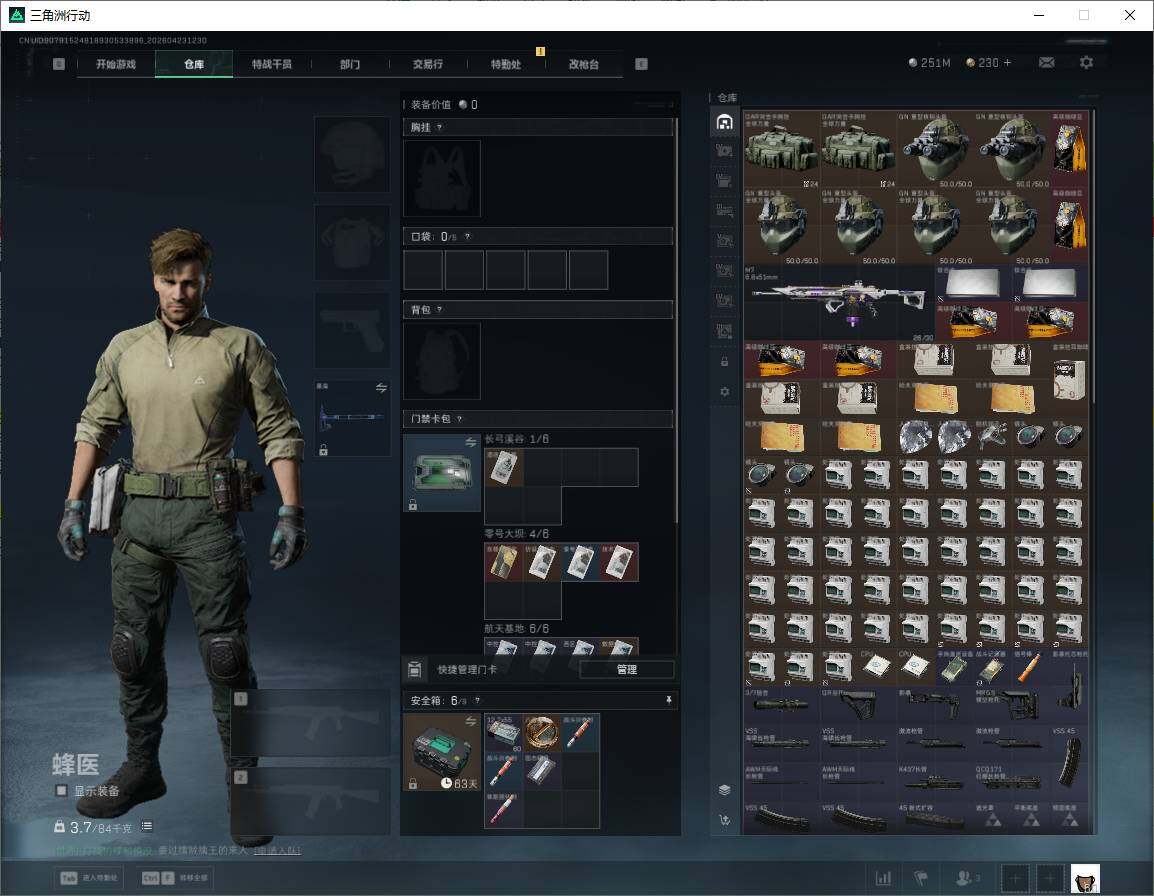Image resolution: width=1154 pixels, height=896 pixels.
Task: Click the player avatar in the bottom corner
Action: (1085, 879)
